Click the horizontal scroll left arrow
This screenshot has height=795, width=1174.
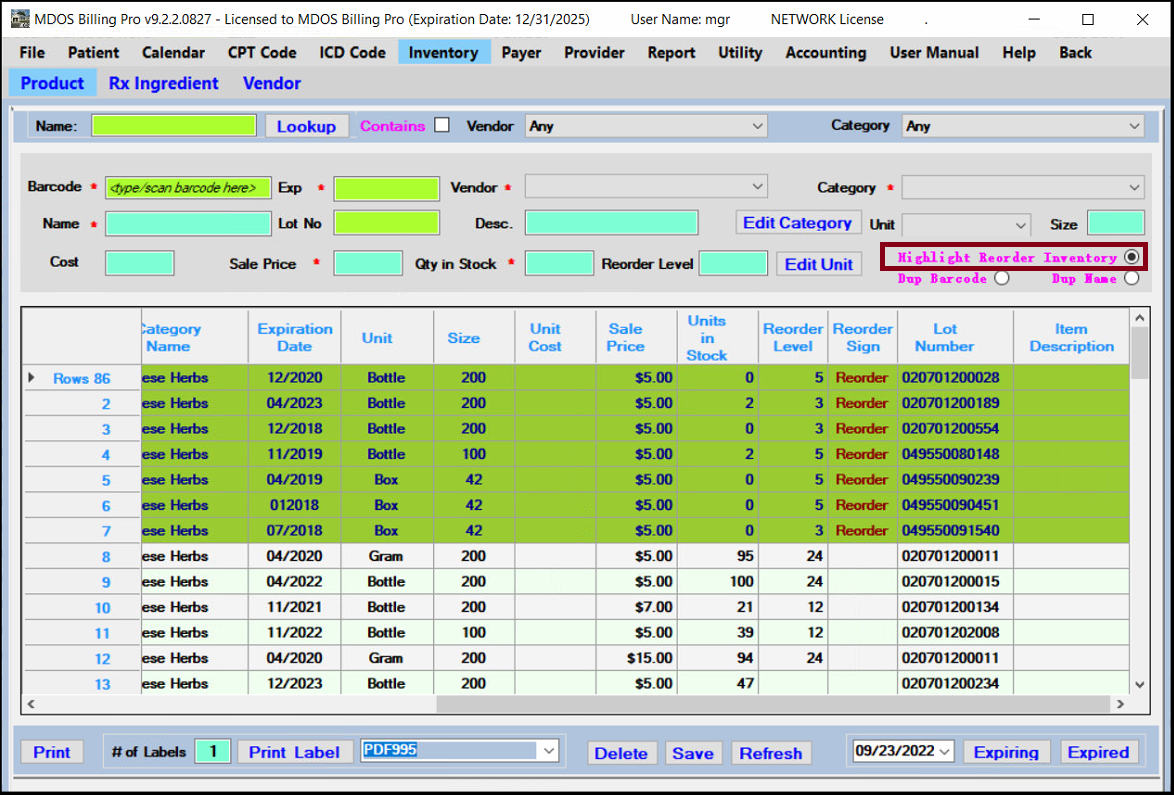[x=31, y=704]
